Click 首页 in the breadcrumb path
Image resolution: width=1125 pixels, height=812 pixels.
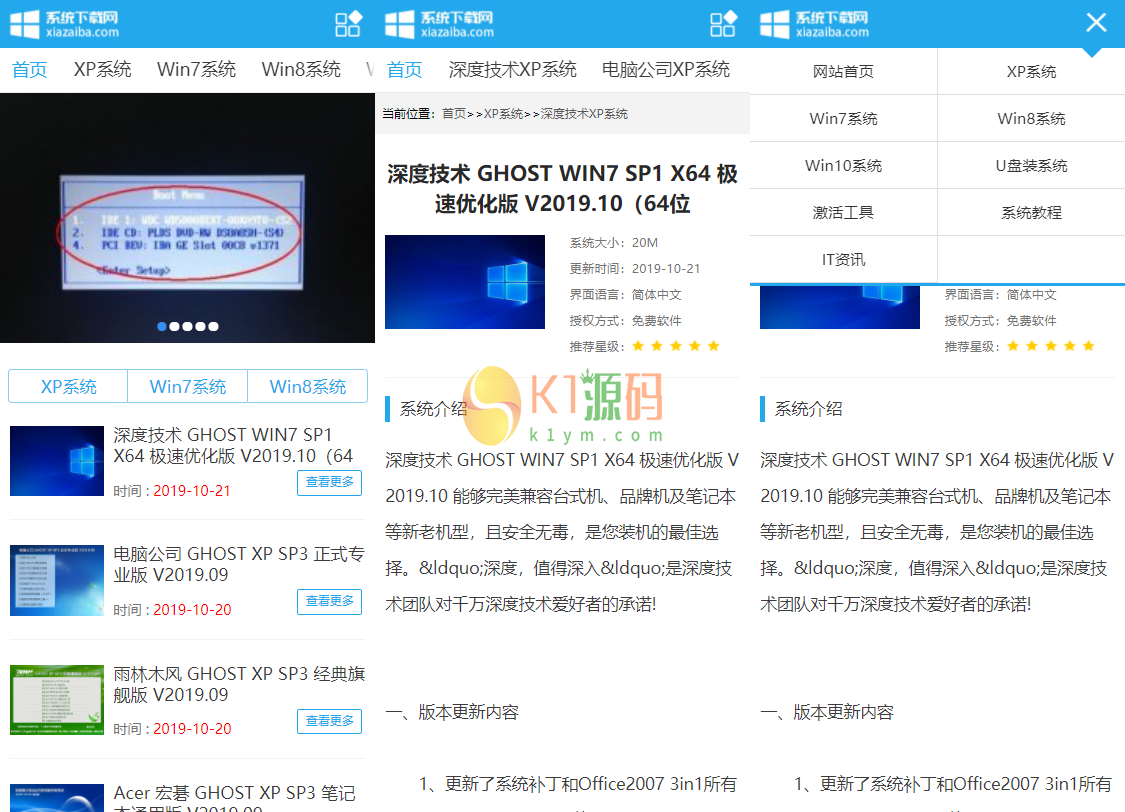tap(453, 114)
